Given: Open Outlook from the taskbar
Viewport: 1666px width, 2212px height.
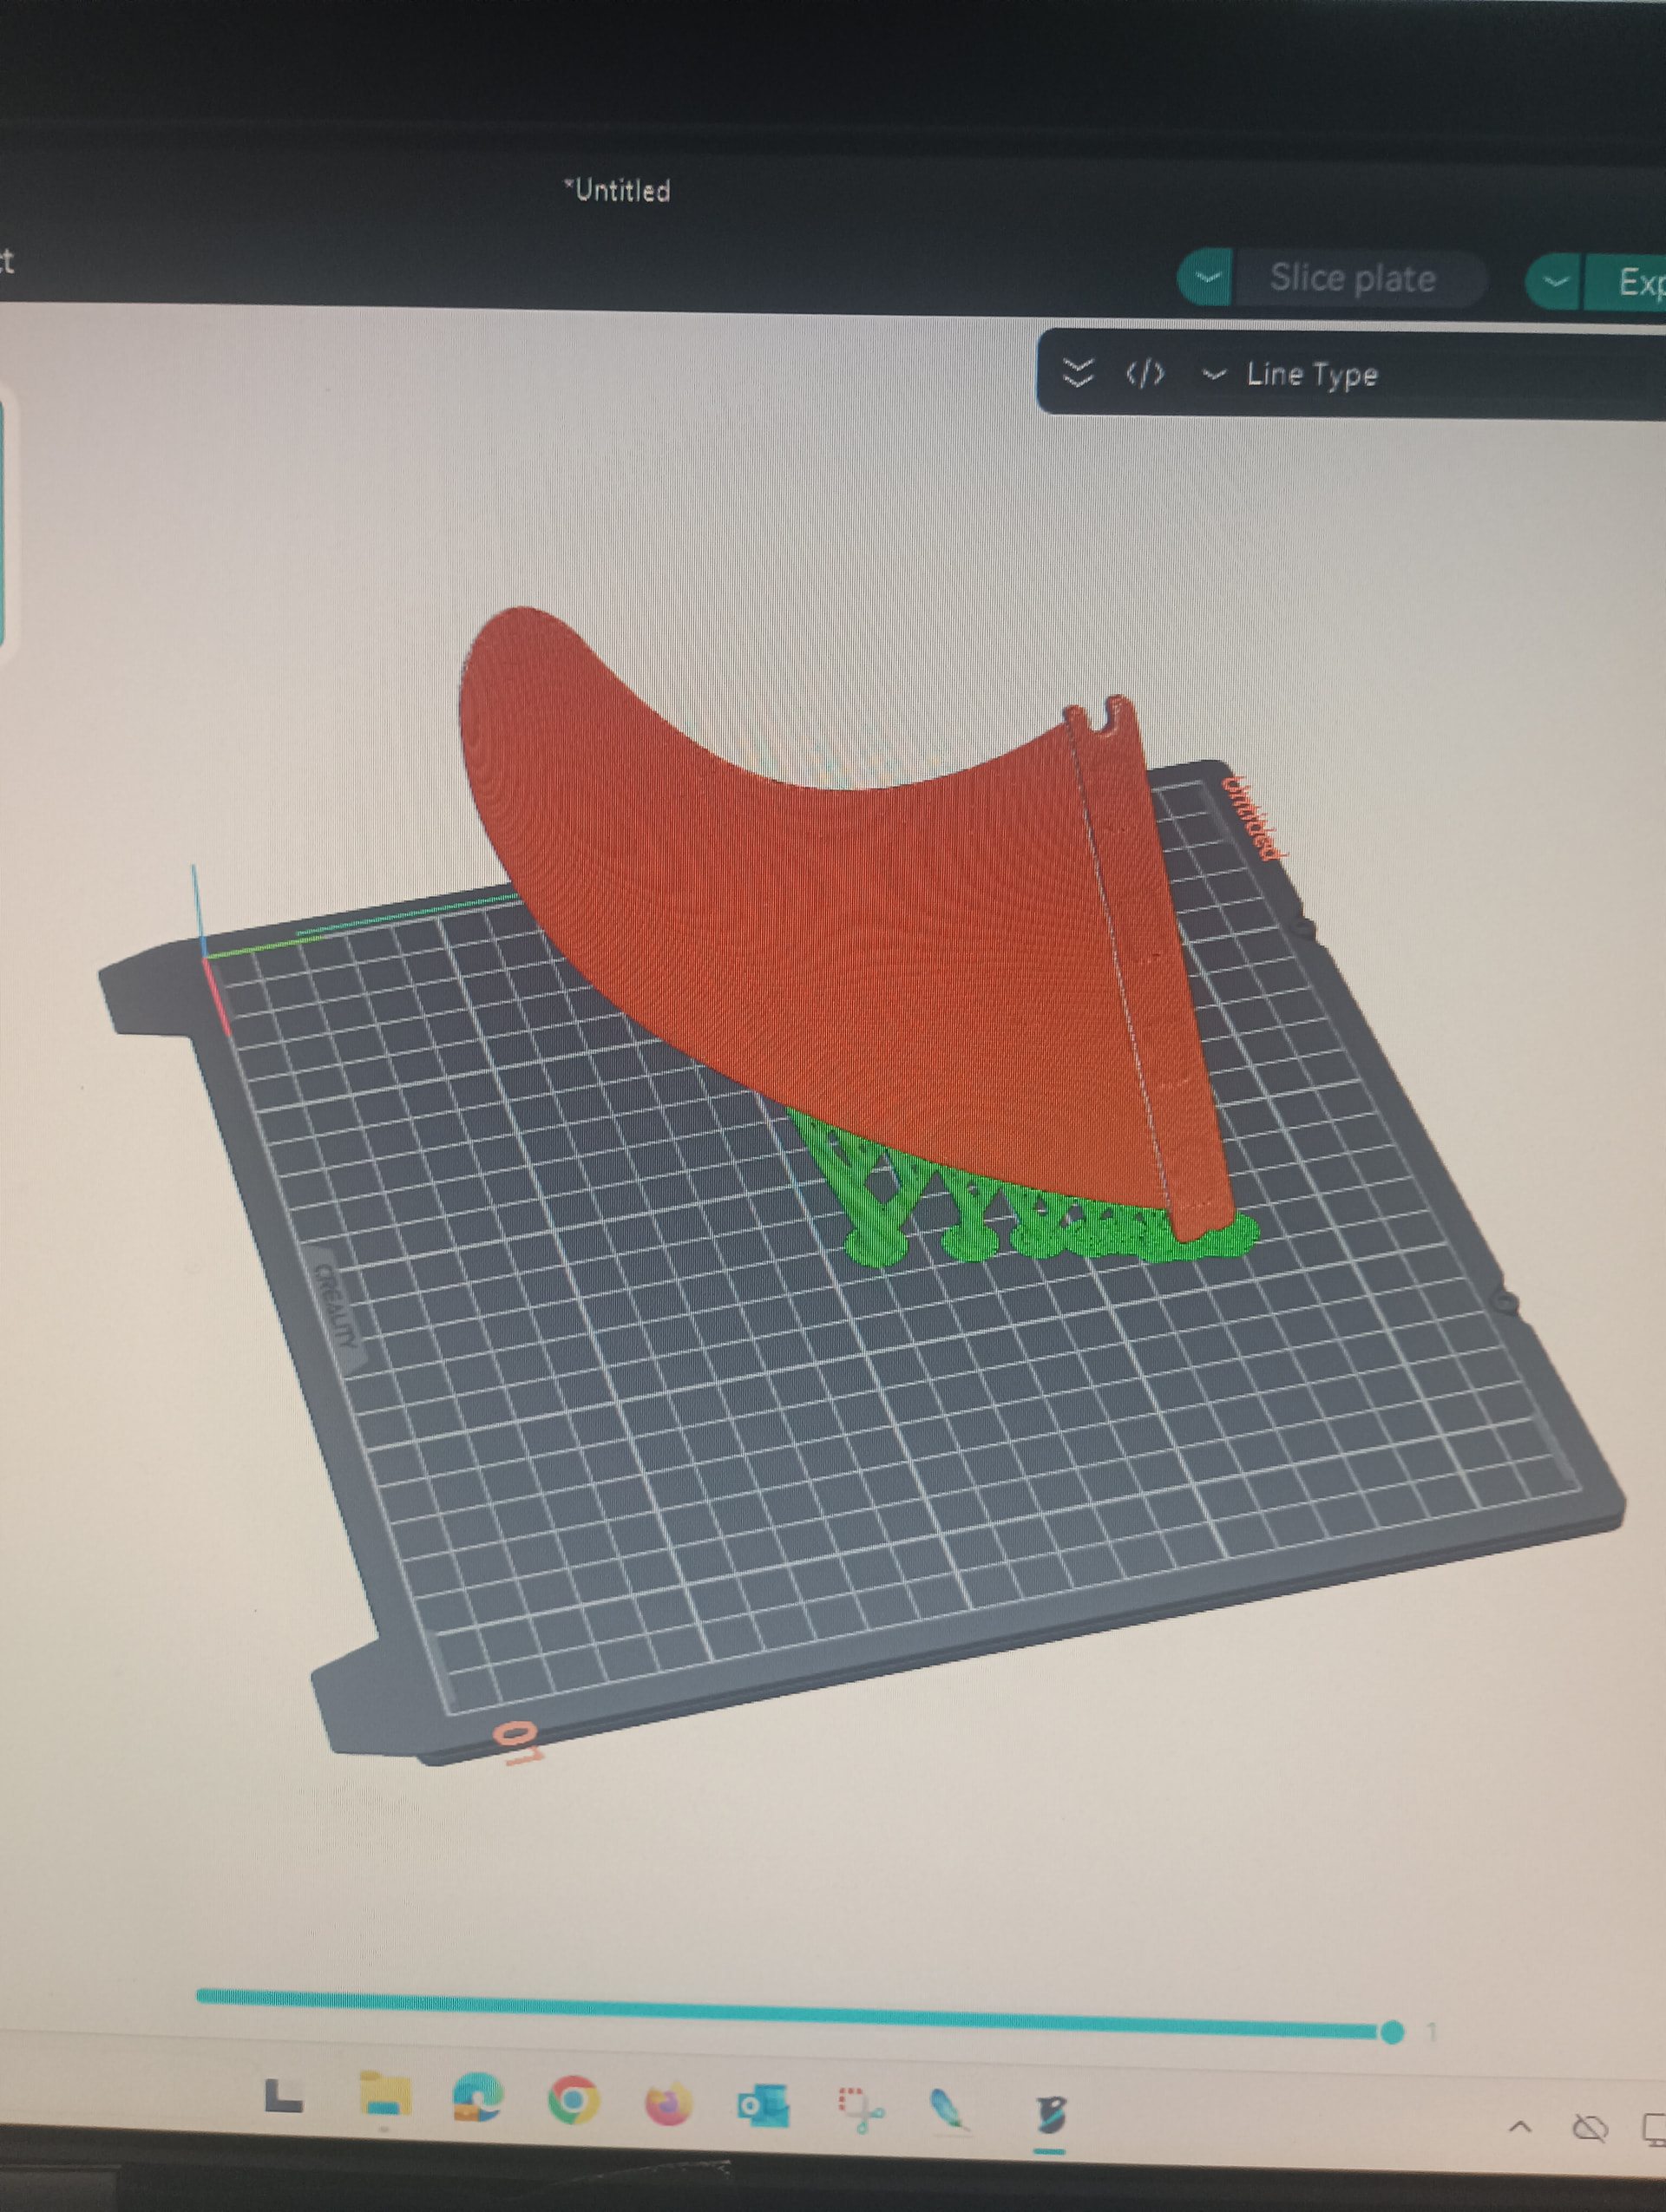Looking at the screenshot, I should (764, 2107).
